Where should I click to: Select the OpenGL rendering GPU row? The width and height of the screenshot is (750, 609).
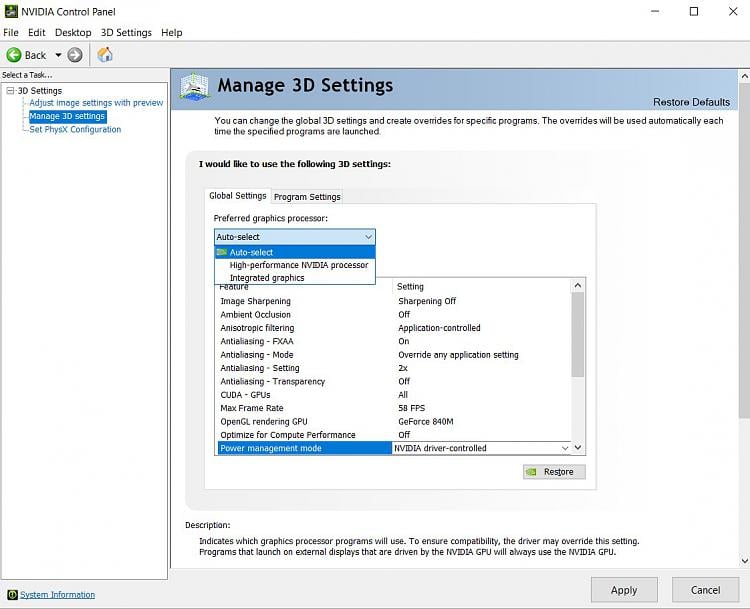click(395, 422)
